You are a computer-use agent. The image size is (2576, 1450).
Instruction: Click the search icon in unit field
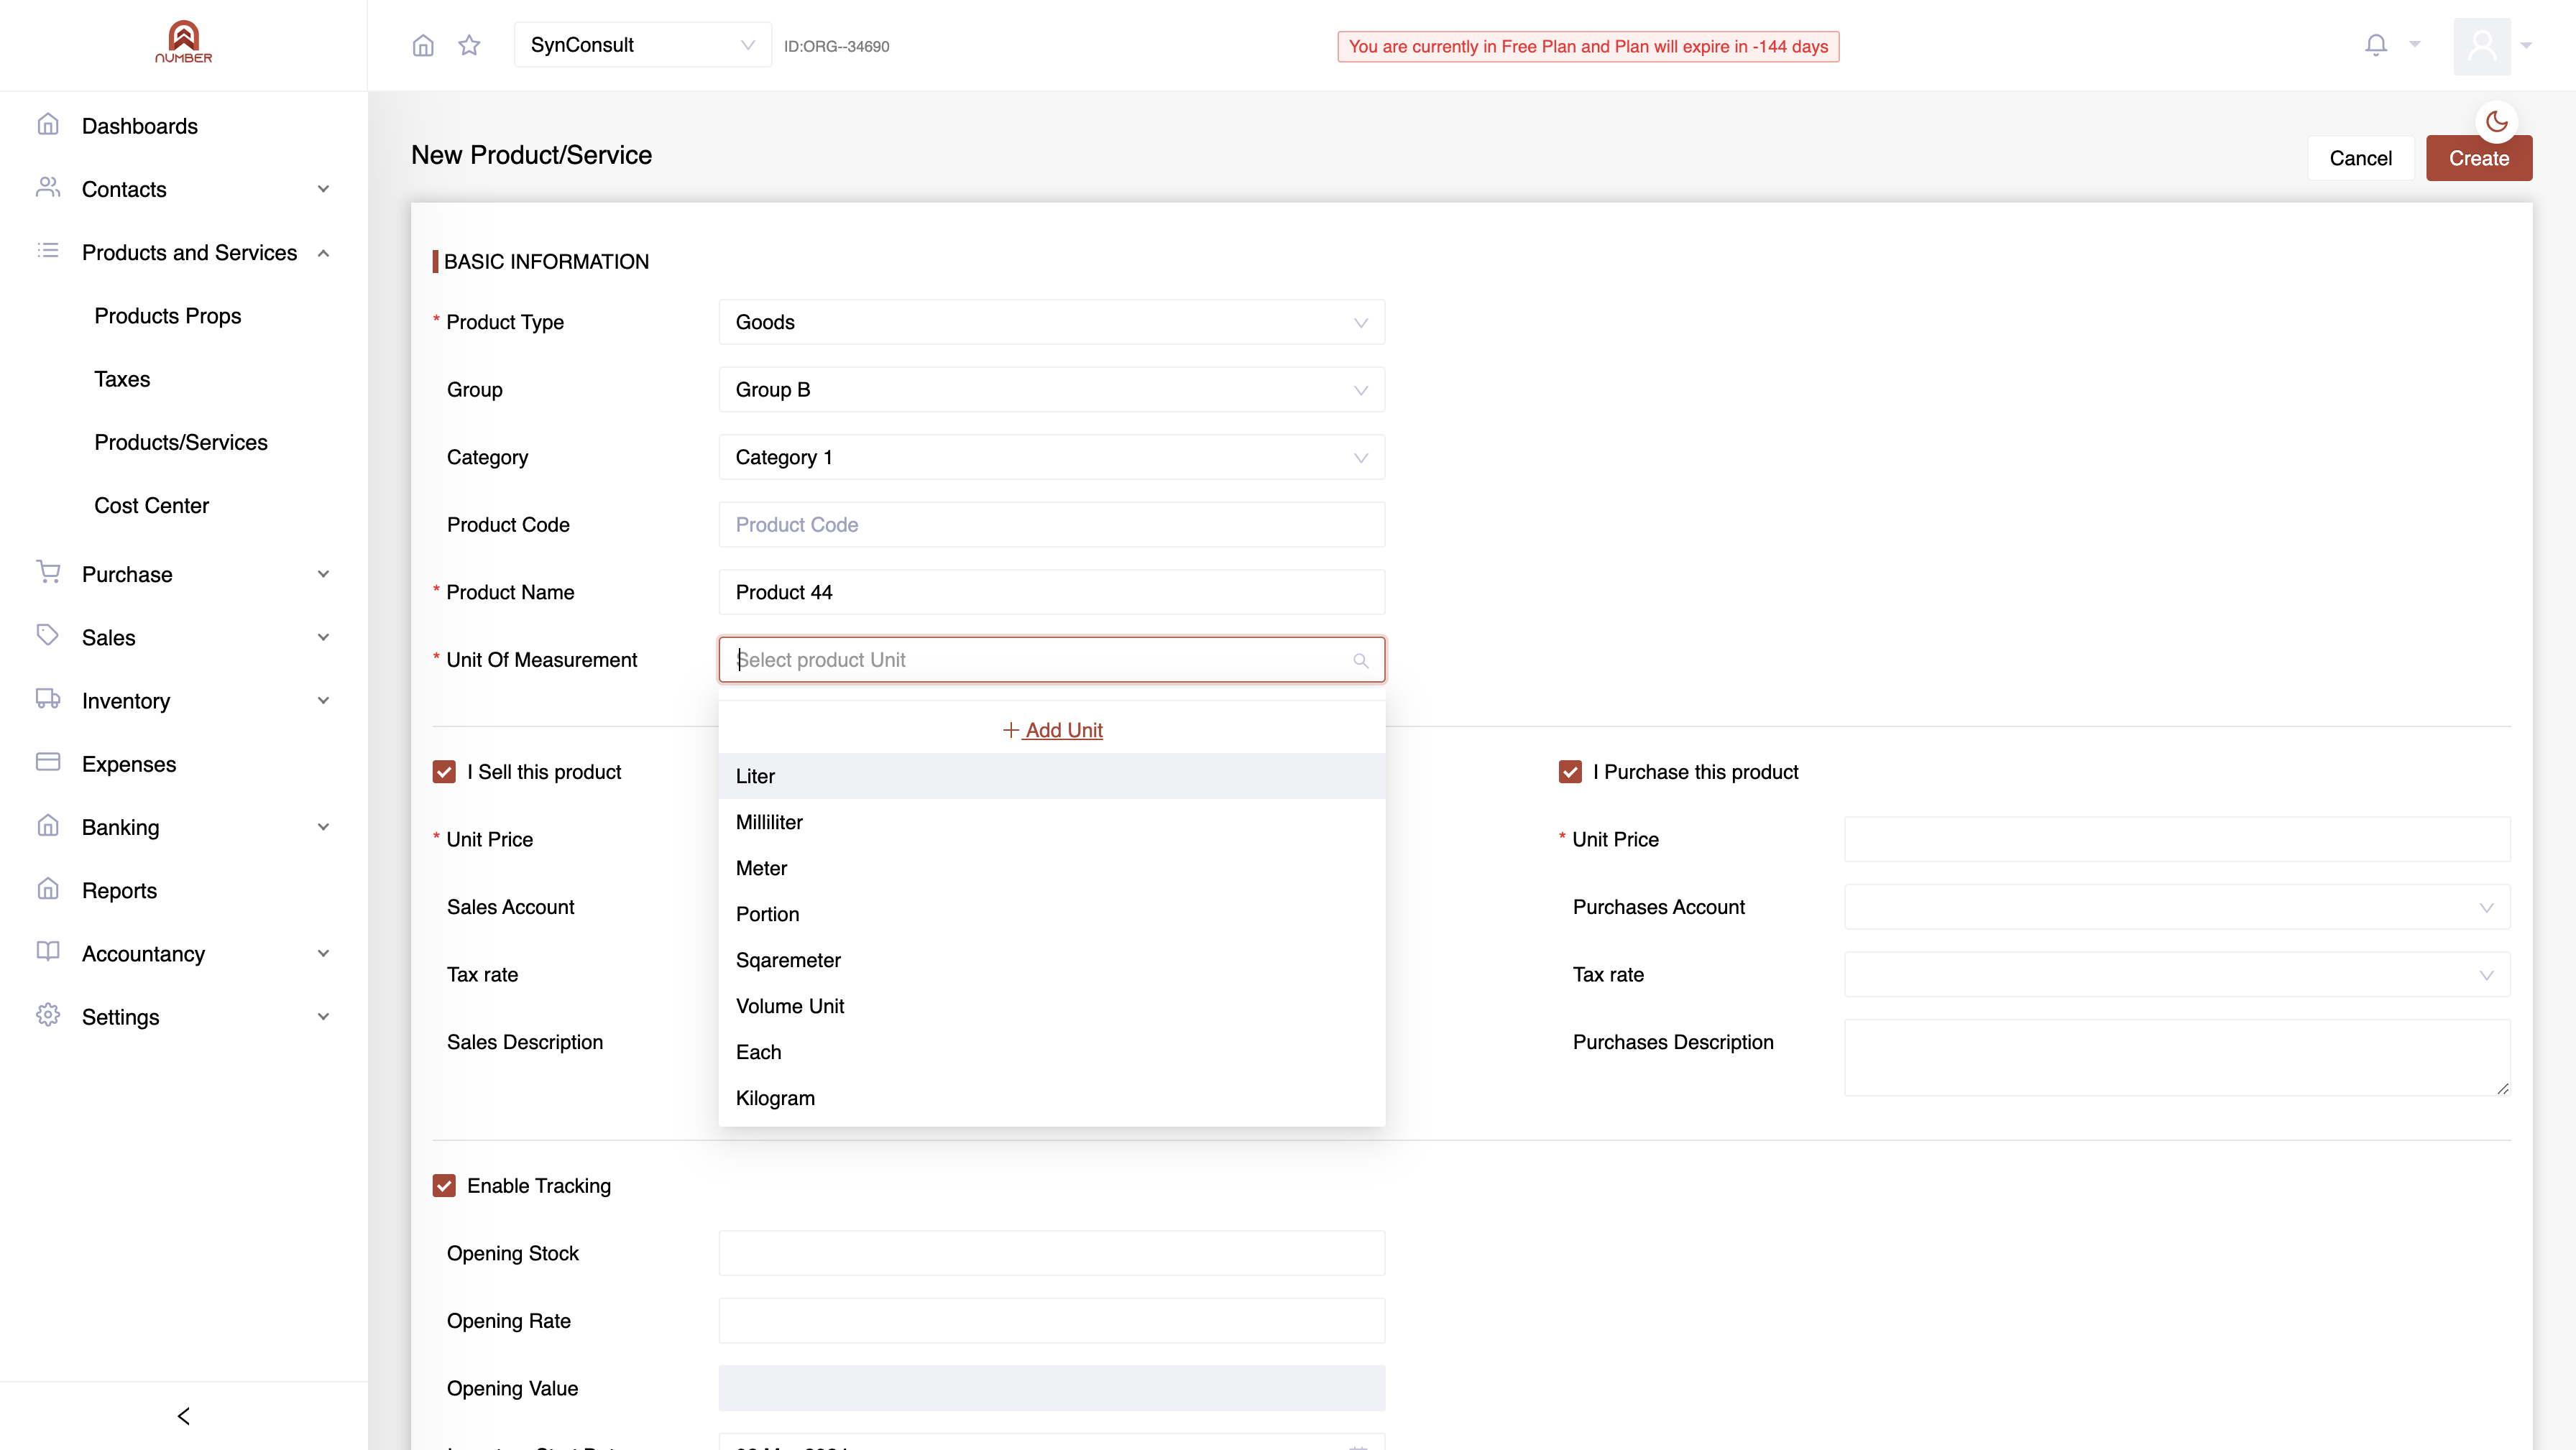(x=1360, y=660)
